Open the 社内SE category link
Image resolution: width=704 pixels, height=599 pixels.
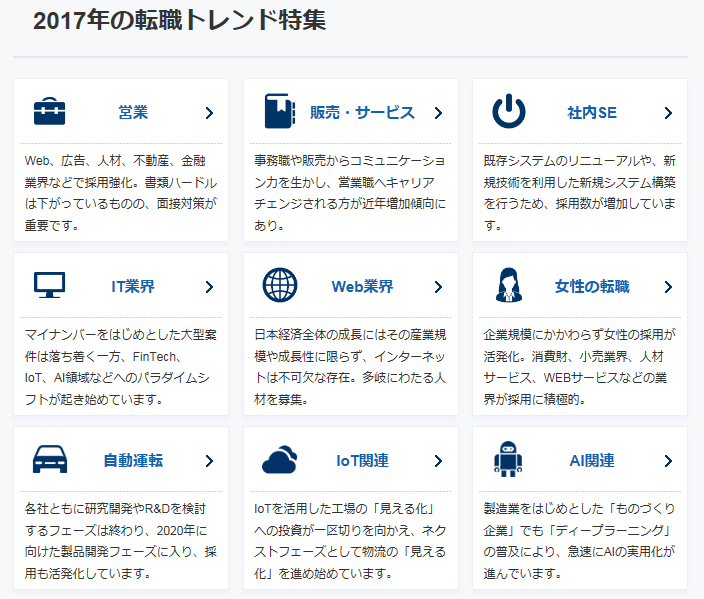(x=592, y=112)
